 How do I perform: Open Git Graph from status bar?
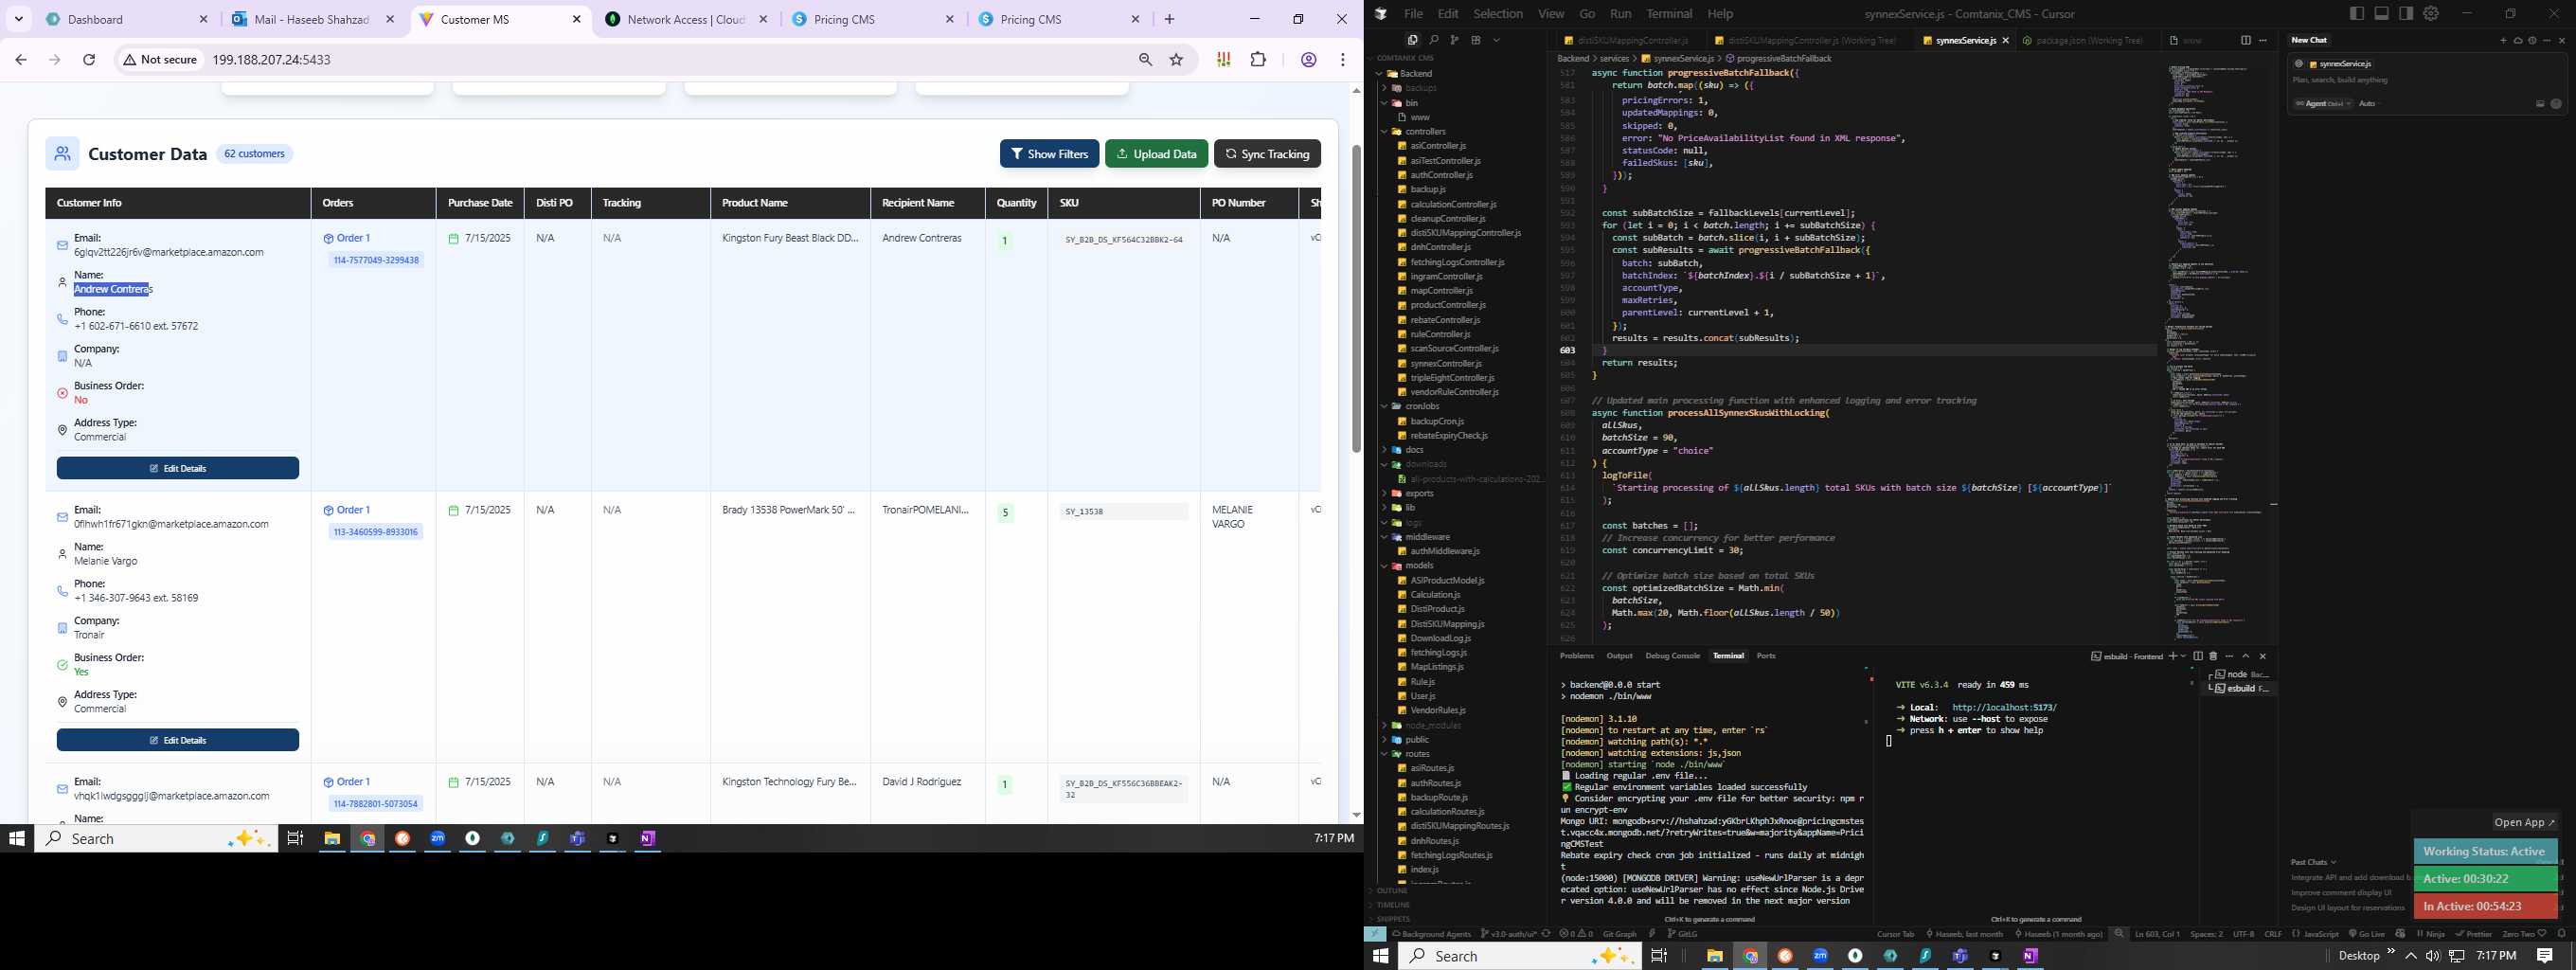click(1619, 934)
